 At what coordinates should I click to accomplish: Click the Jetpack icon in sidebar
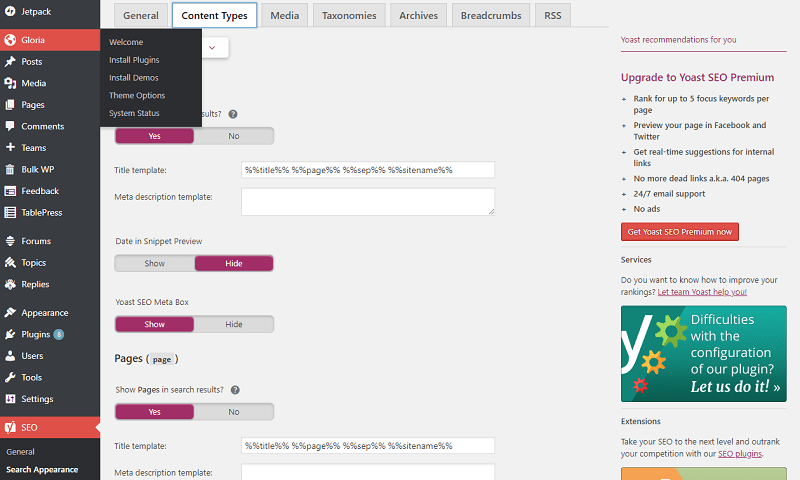point(10,11)
